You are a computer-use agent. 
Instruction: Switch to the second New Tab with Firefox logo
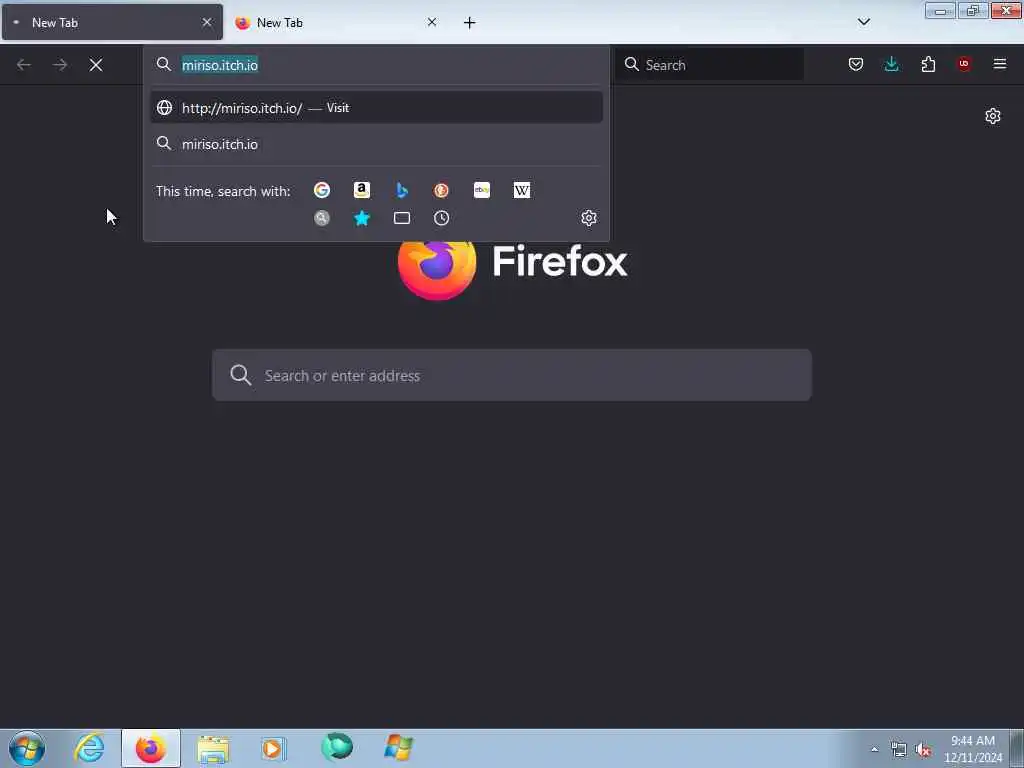pyautogui.click(x=337, y=22)
